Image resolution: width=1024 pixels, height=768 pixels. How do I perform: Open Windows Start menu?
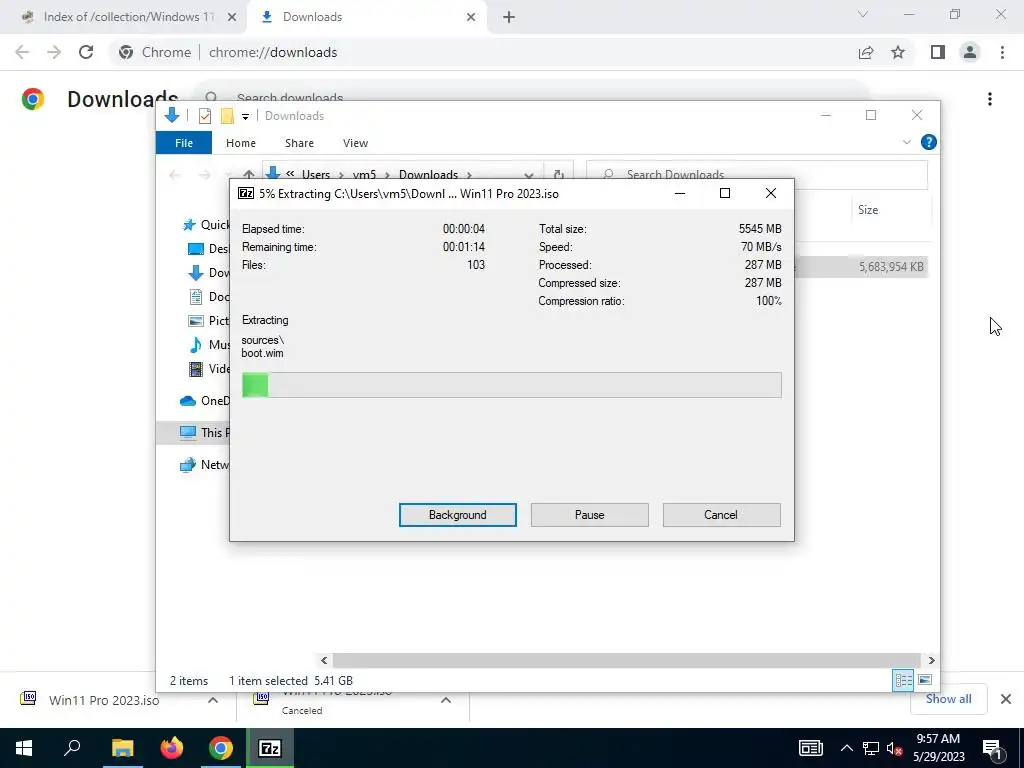click(24, 748)
